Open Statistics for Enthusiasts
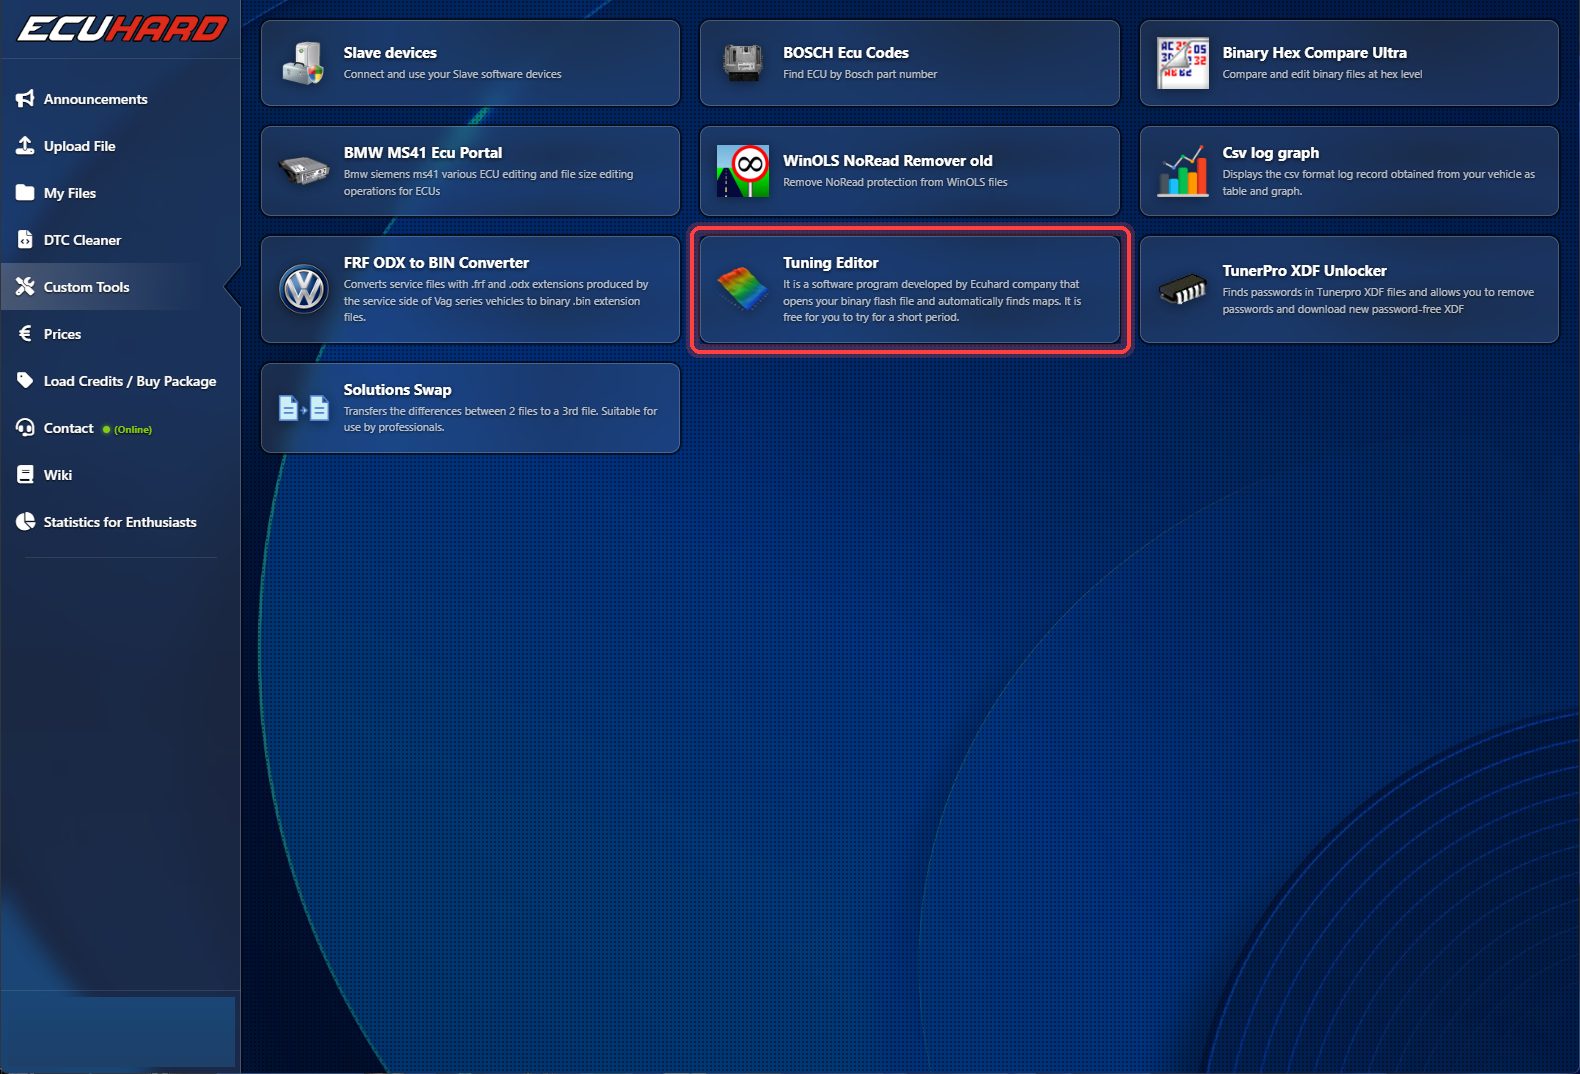 coord(121,522)
